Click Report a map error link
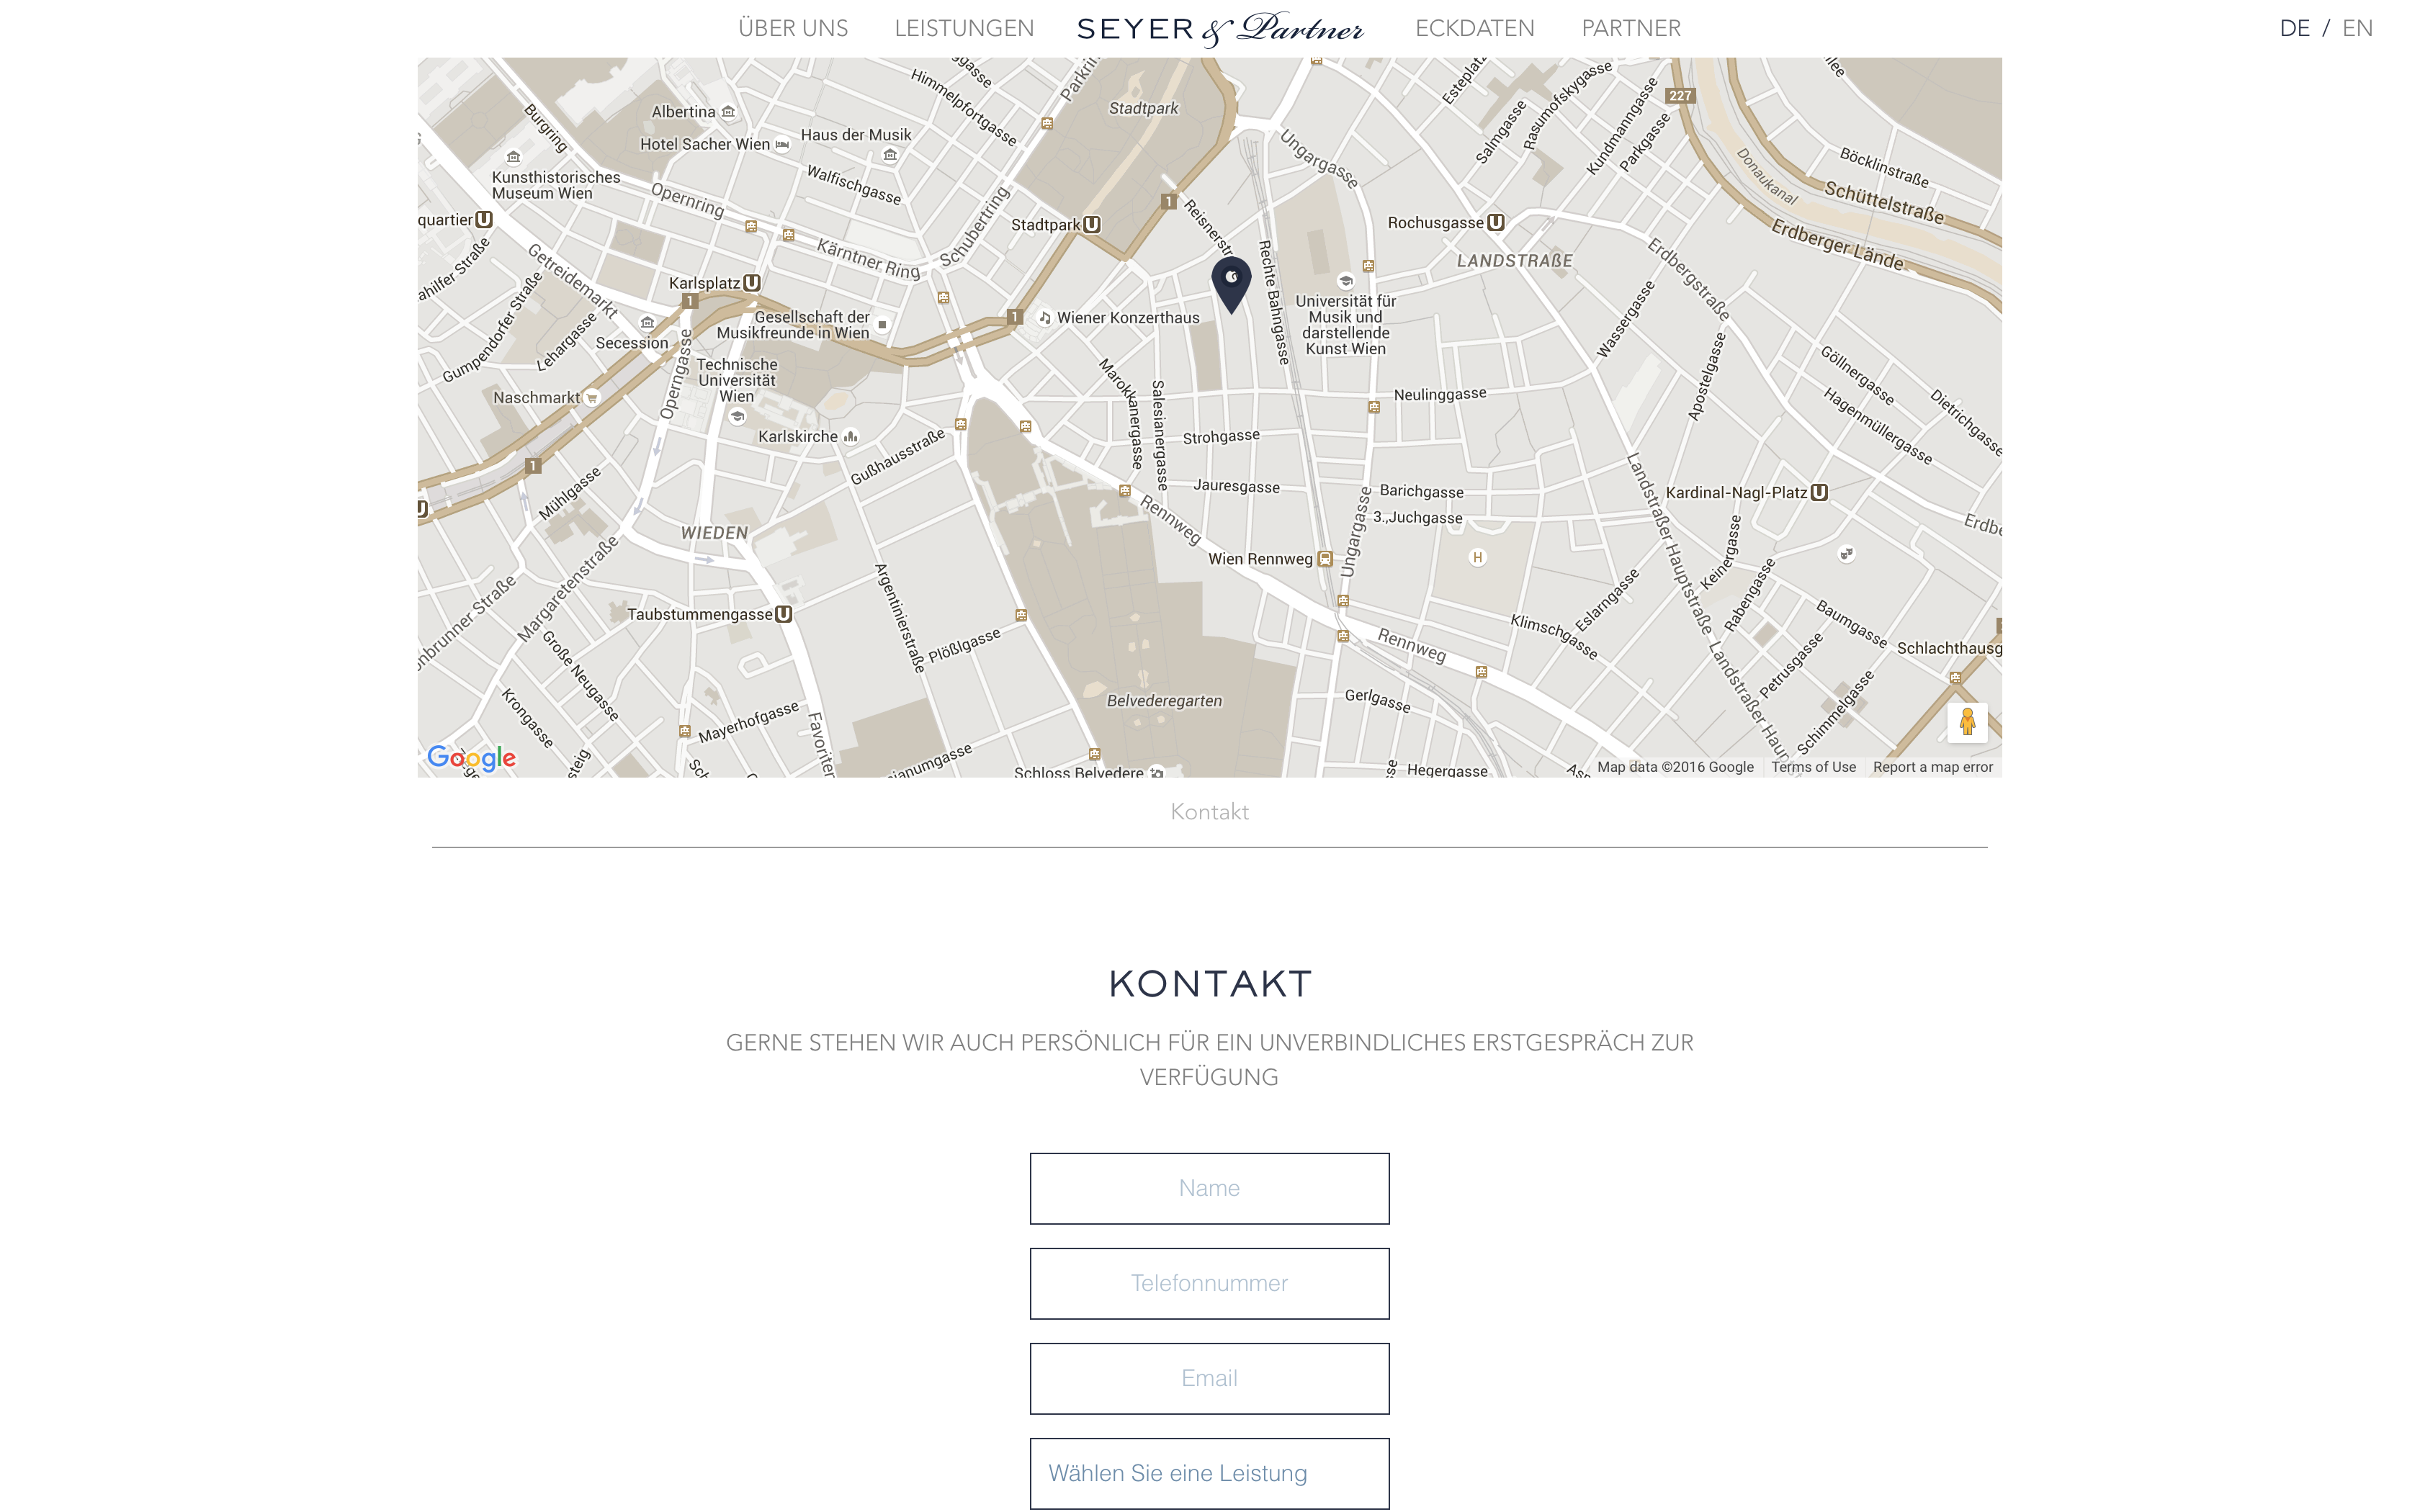Image resolution: width=2420 pixels, height=1512 pixels. coord(1932,767)
